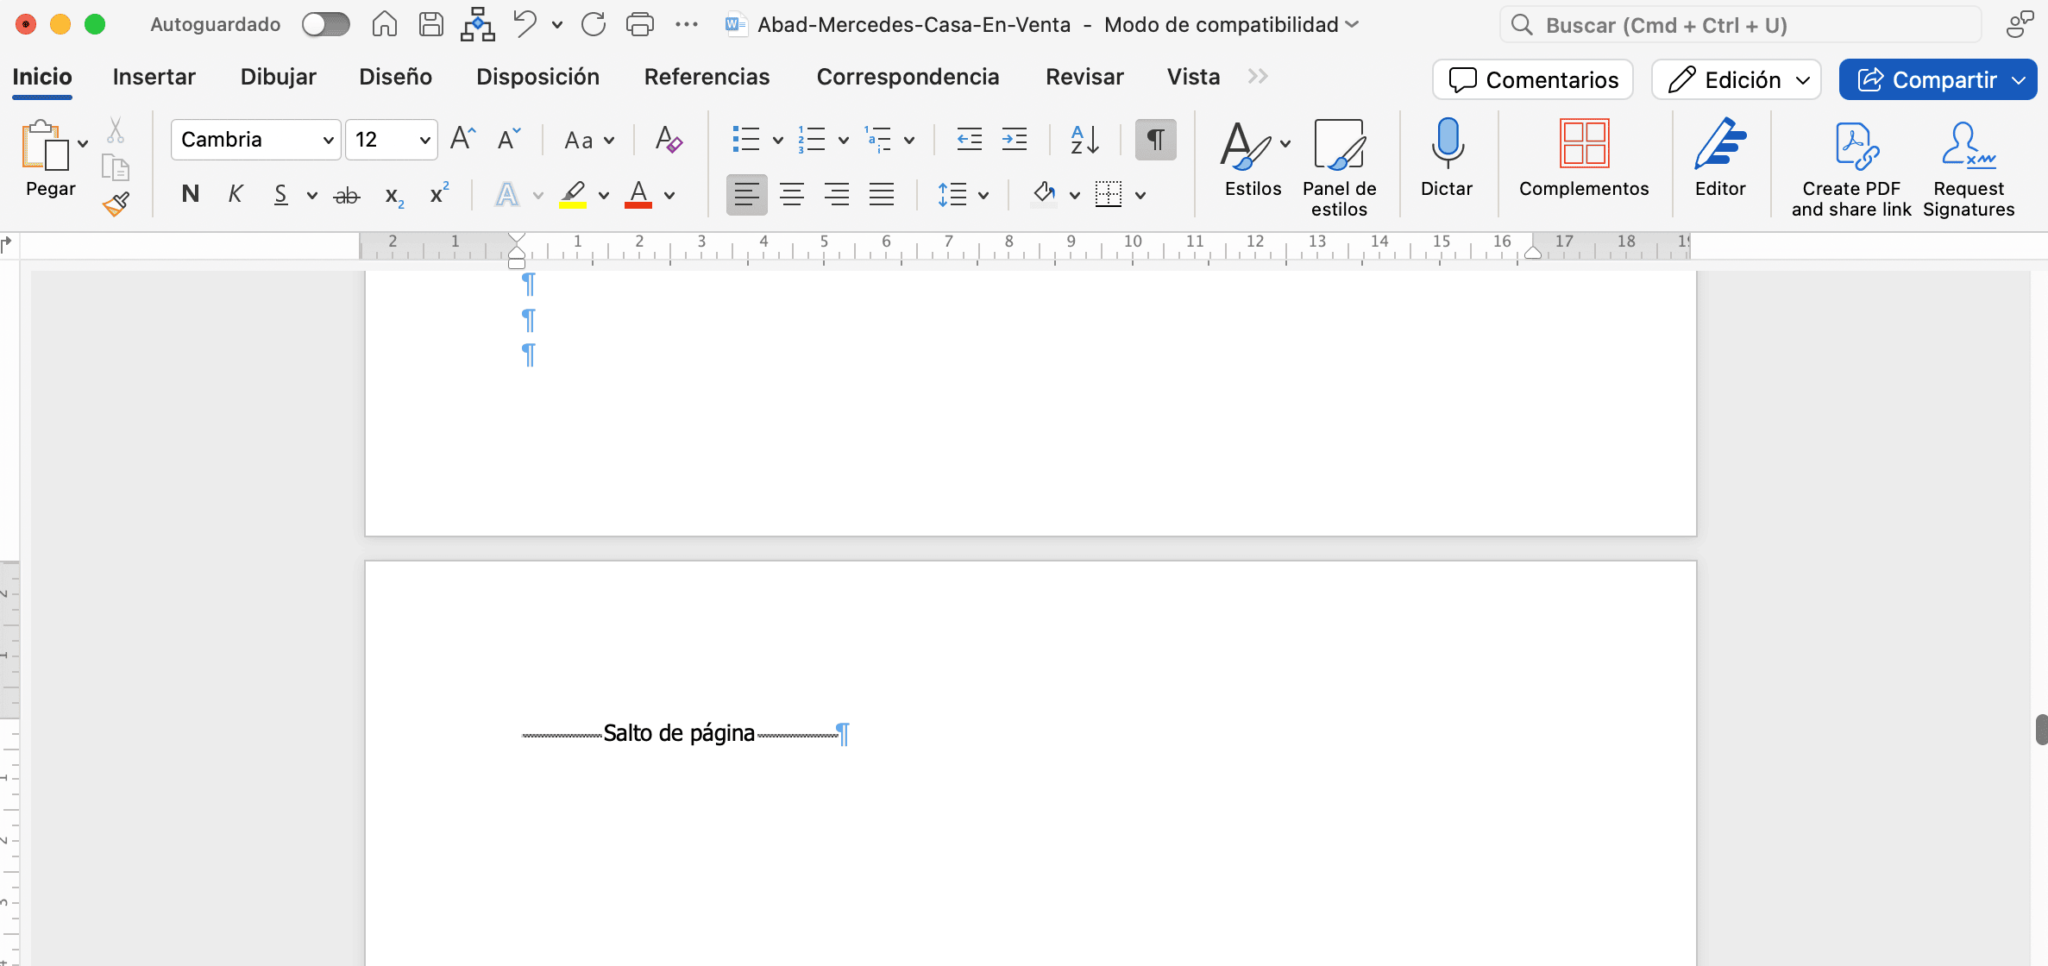Viewport: 2048px width, 966px height.
Task: Switch to the Revisar tab
Action: coord(1084,76)
